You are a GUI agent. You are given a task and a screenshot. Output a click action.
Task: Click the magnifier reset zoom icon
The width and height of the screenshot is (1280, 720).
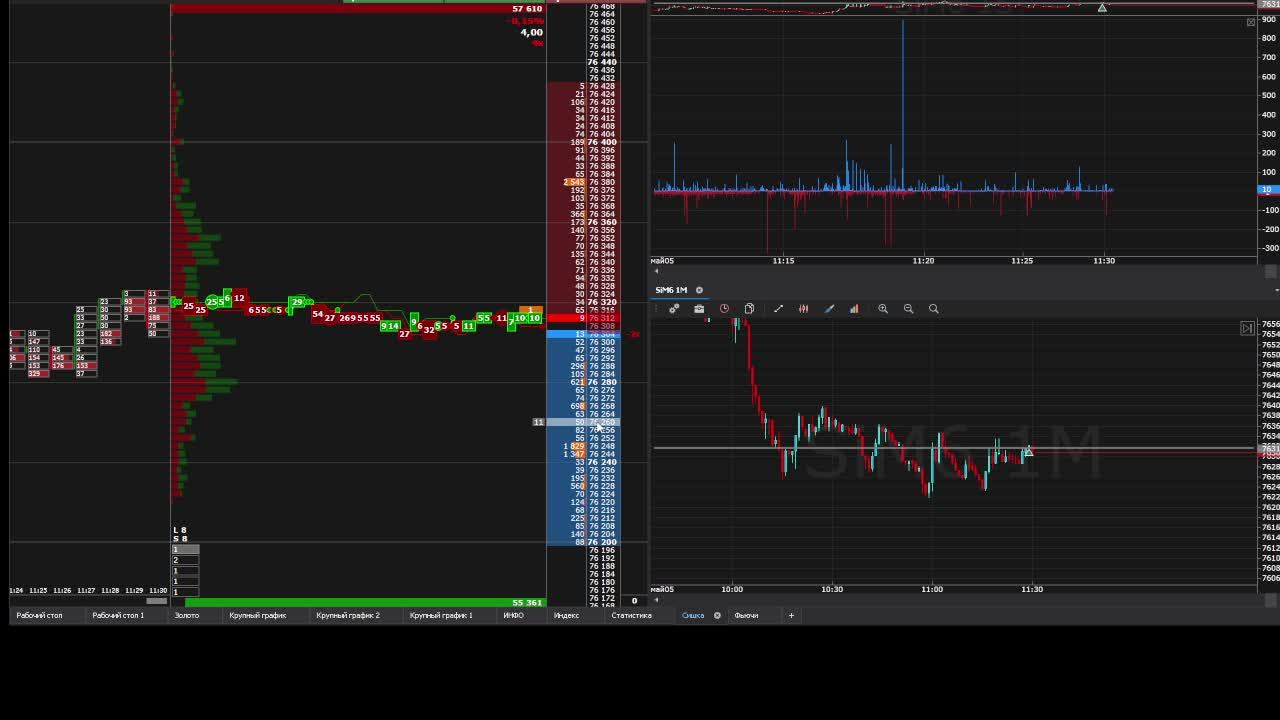pos(934,309)
